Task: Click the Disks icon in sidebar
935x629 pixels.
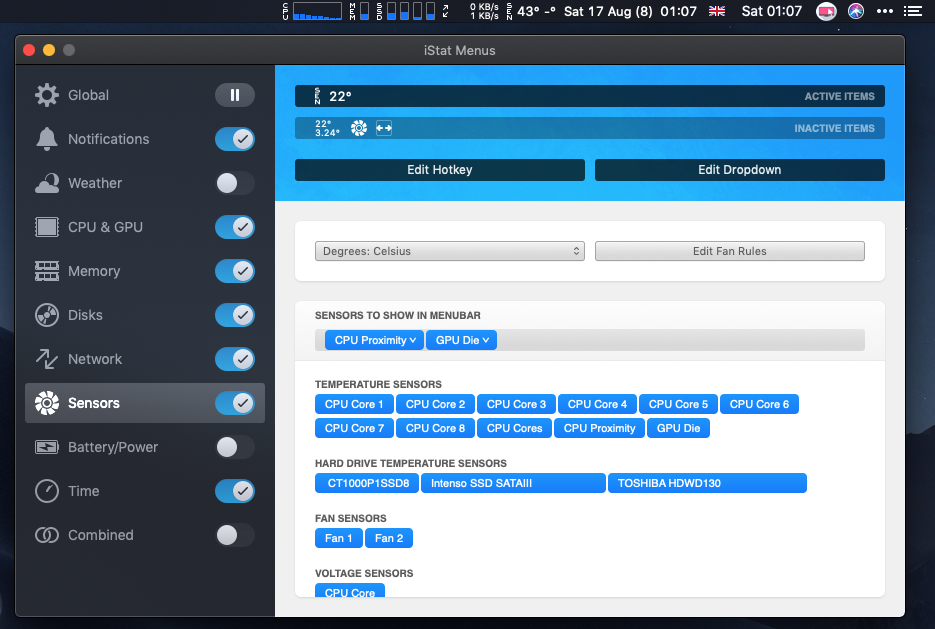Action: 47,315
